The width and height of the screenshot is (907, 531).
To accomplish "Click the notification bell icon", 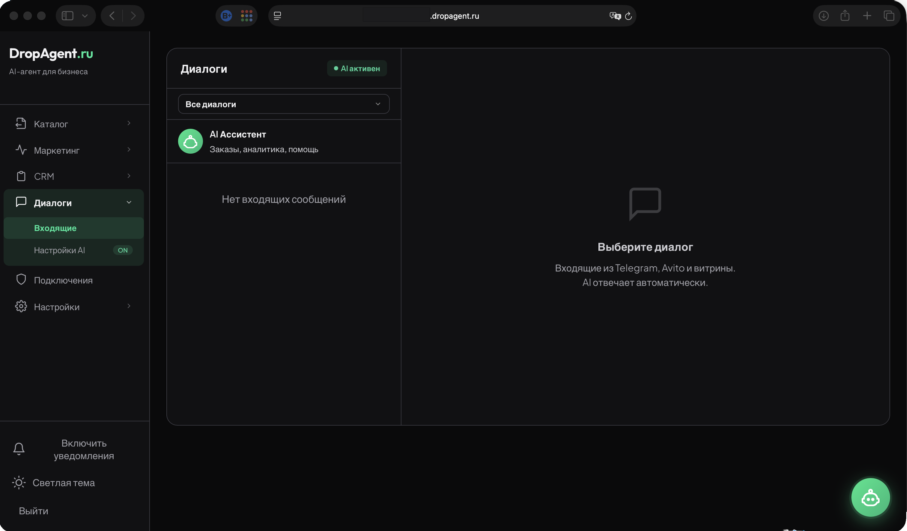I will pos(19,450).
